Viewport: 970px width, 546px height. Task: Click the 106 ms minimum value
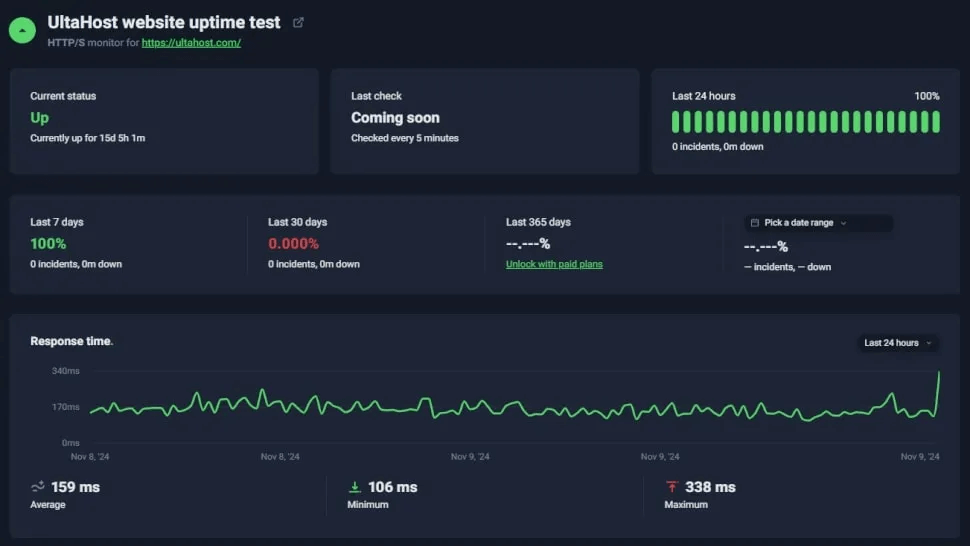tap(393, 487)
